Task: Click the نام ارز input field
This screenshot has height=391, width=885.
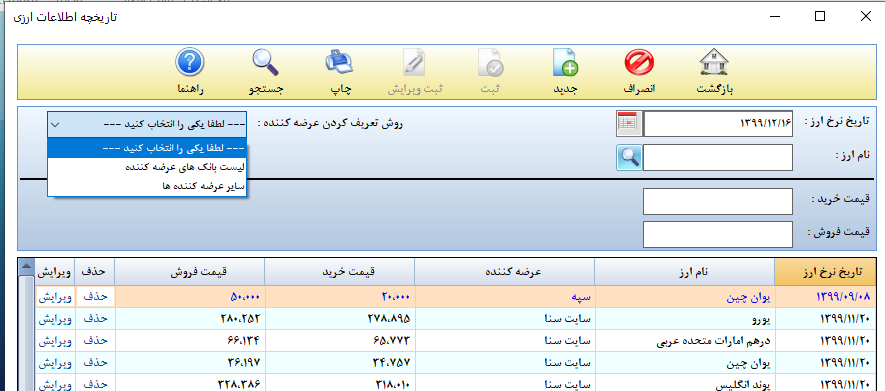Action: coord(718,157)
